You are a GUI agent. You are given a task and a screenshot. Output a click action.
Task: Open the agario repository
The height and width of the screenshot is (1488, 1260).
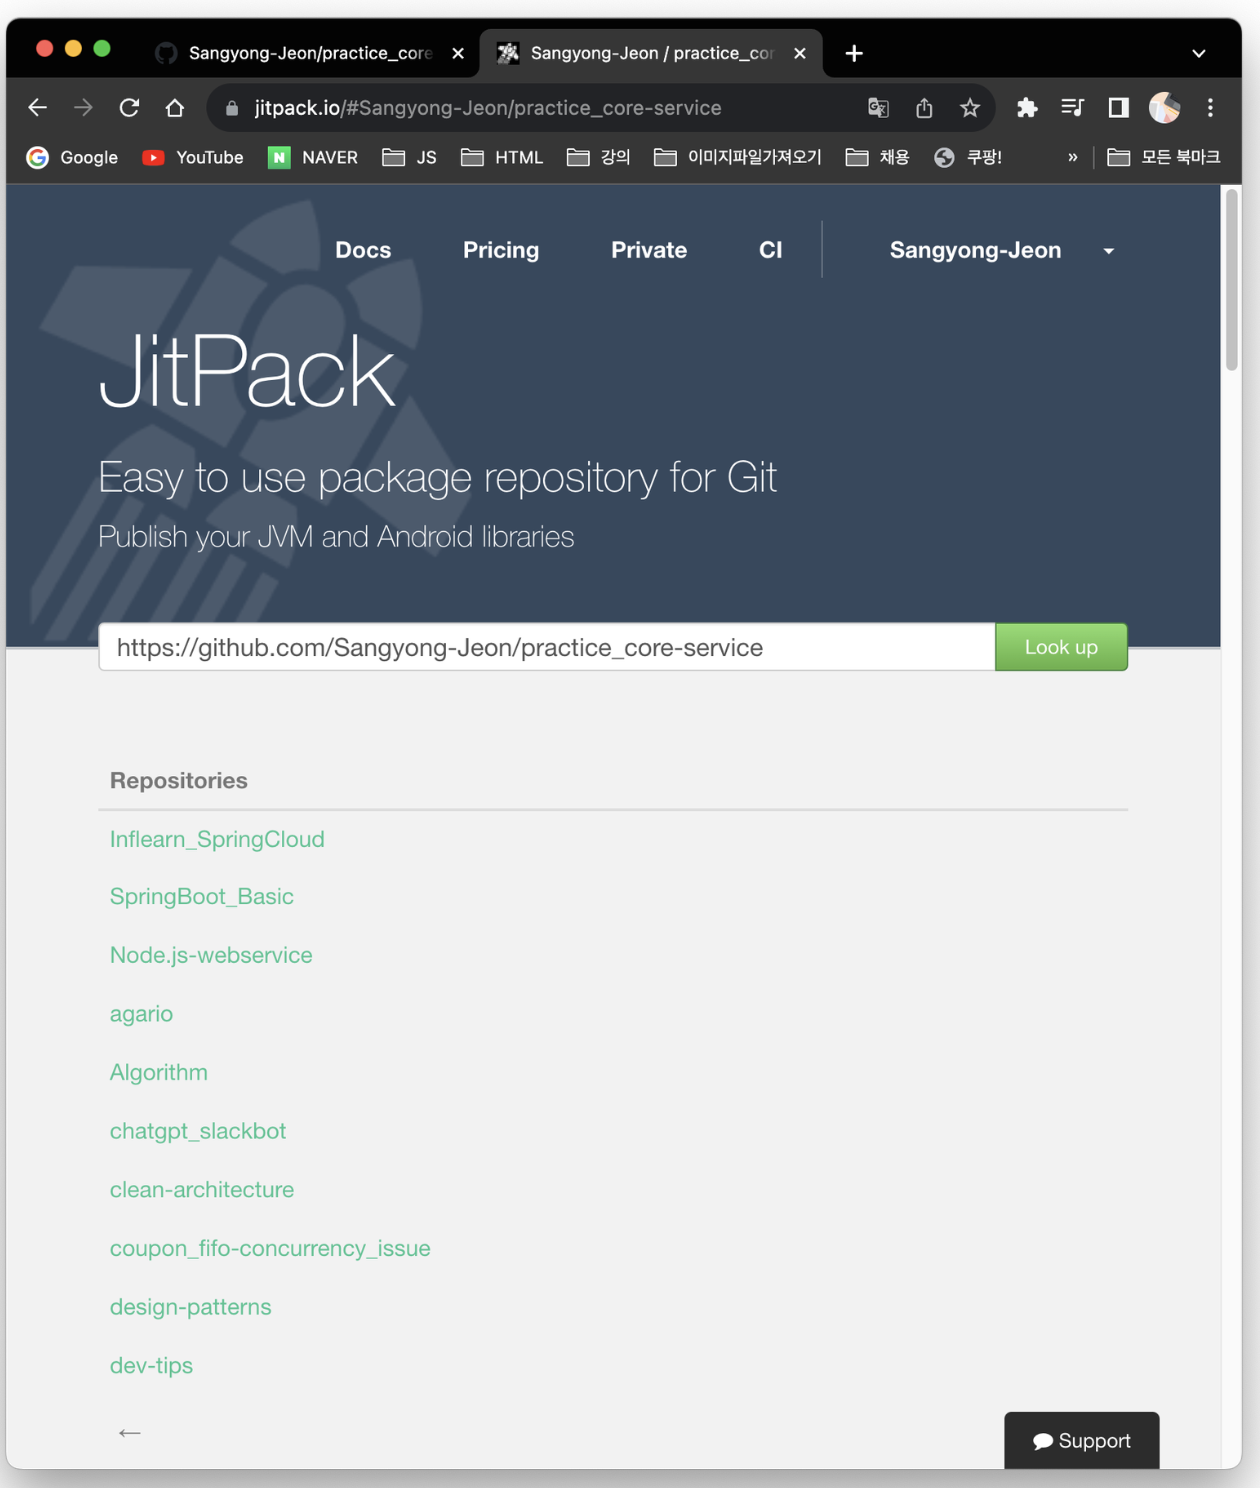pos(141,1014)
